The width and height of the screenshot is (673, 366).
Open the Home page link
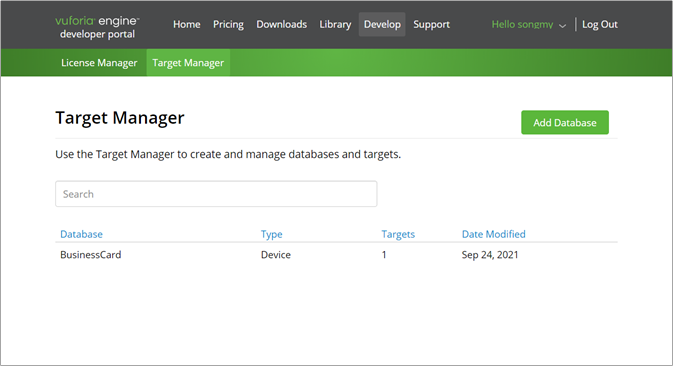pyautogui.click(x=187, y=24)
